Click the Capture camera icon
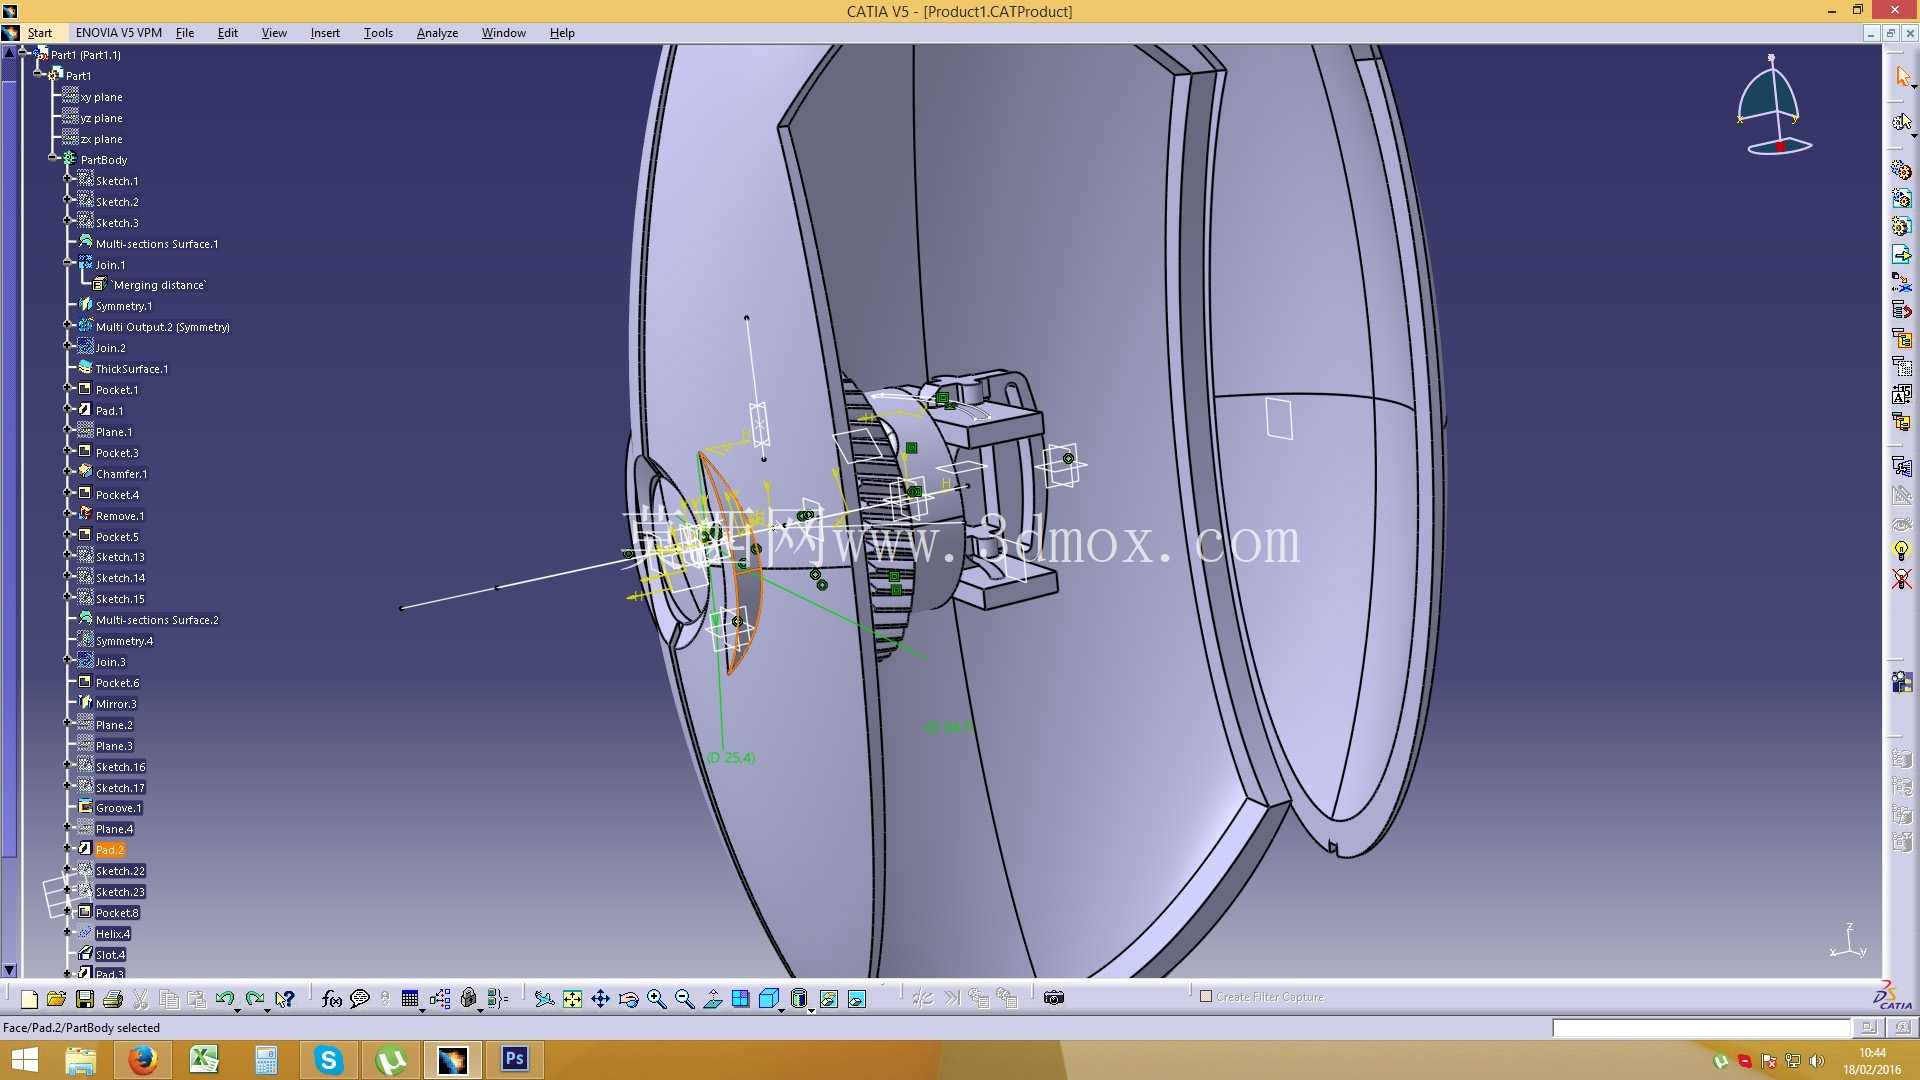Screen dimensions: 1920x1080 (1054, 998)
